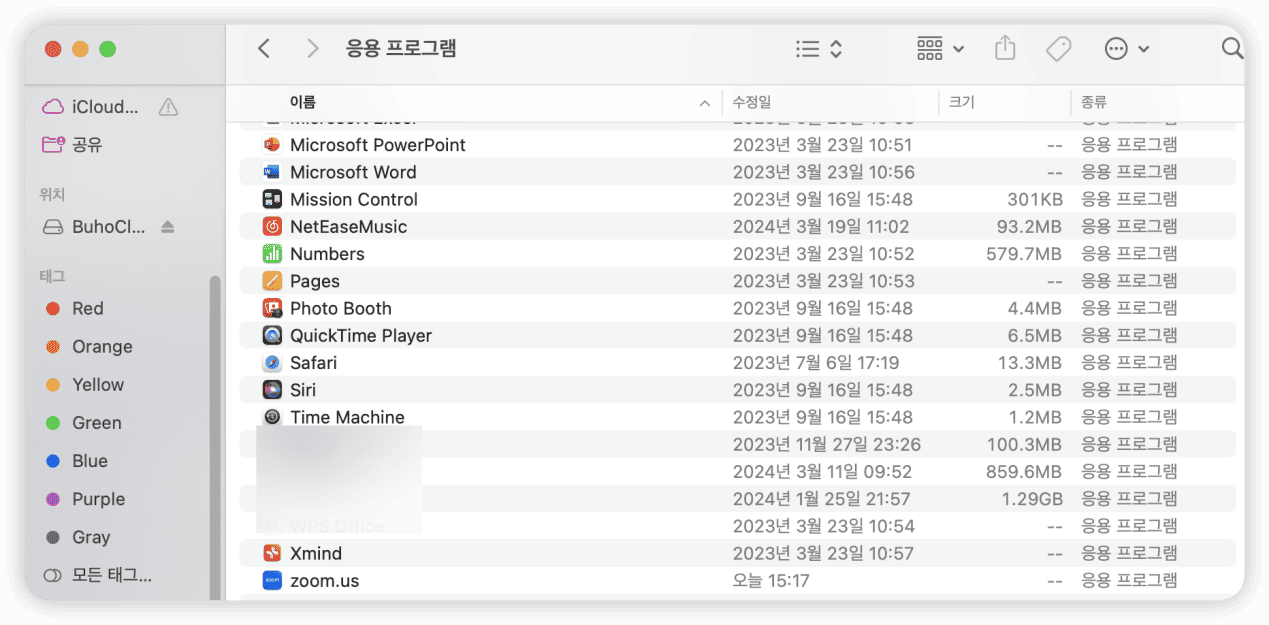Image resolution: width=1269 pixels, height=625 pixels.
Task: Select the Gray tag
Action: click(78, 537)
